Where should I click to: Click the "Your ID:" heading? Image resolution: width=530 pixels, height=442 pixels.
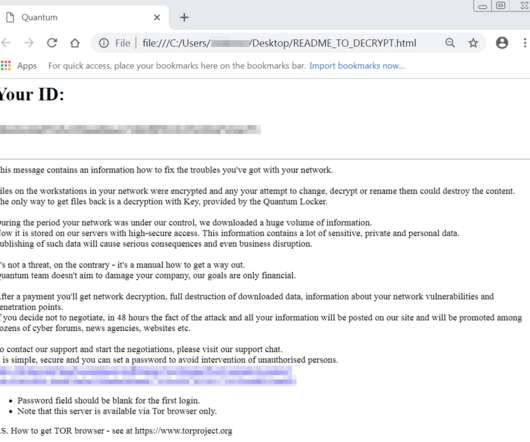coord(31,94)
